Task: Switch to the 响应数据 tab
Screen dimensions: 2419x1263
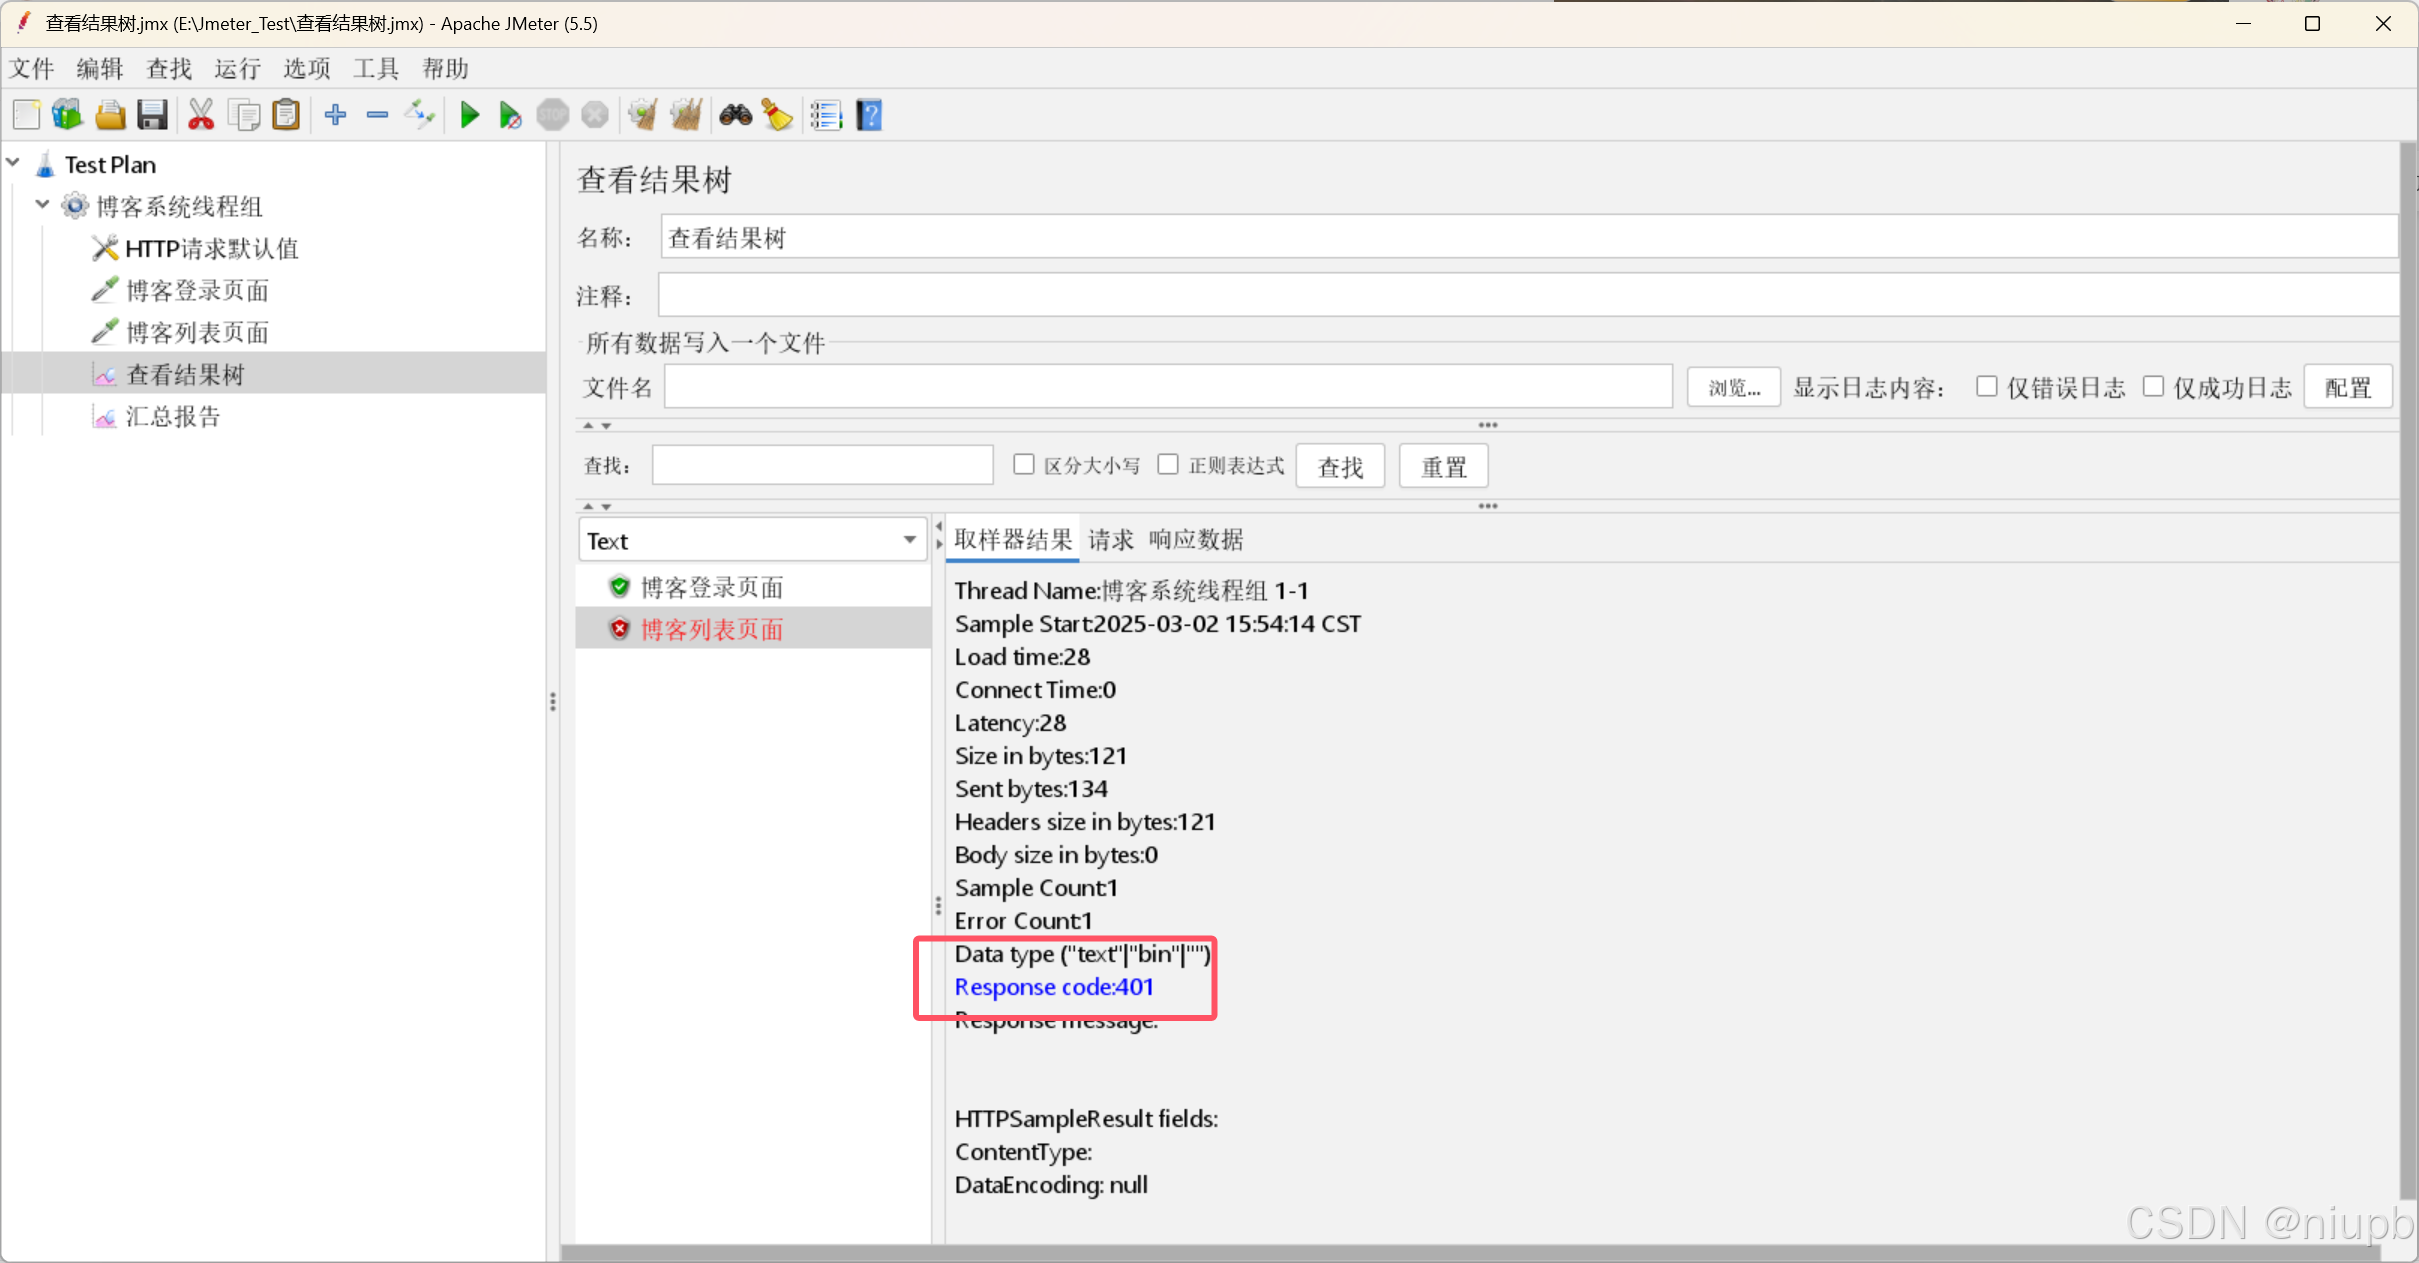Action: (1195, 540)
